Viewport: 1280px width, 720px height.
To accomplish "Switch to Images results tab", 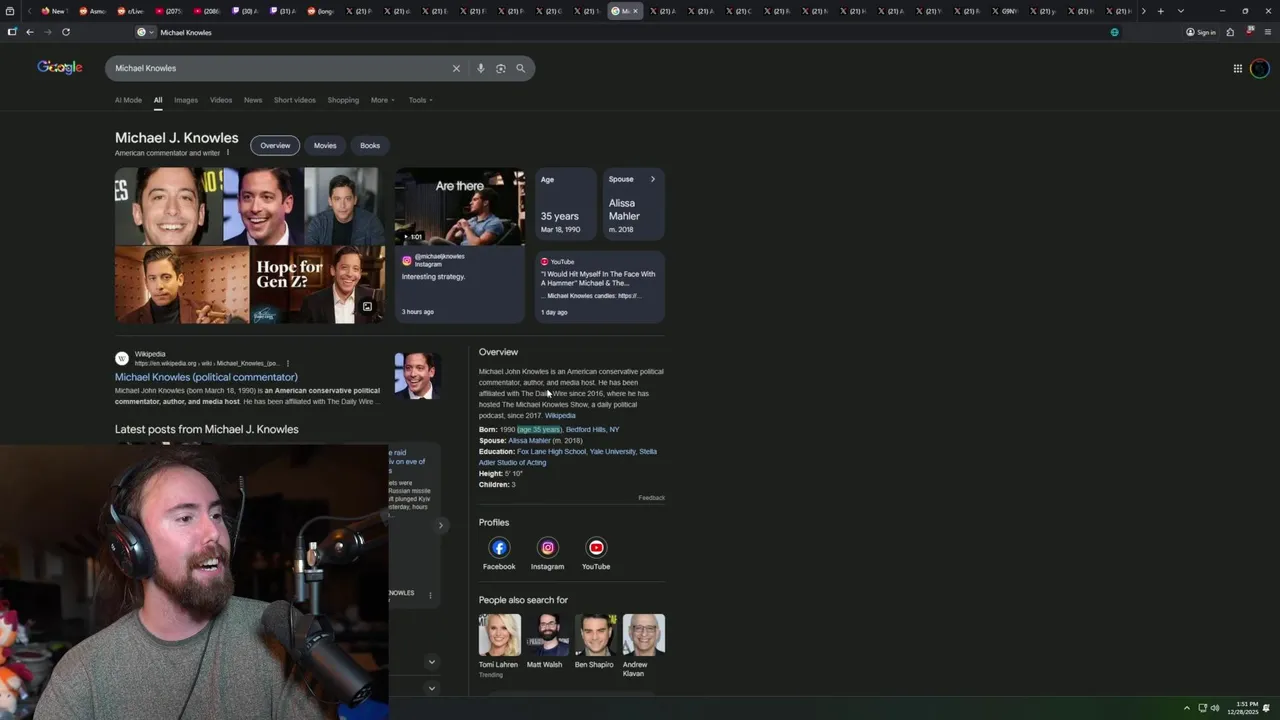I will (186, 100).
